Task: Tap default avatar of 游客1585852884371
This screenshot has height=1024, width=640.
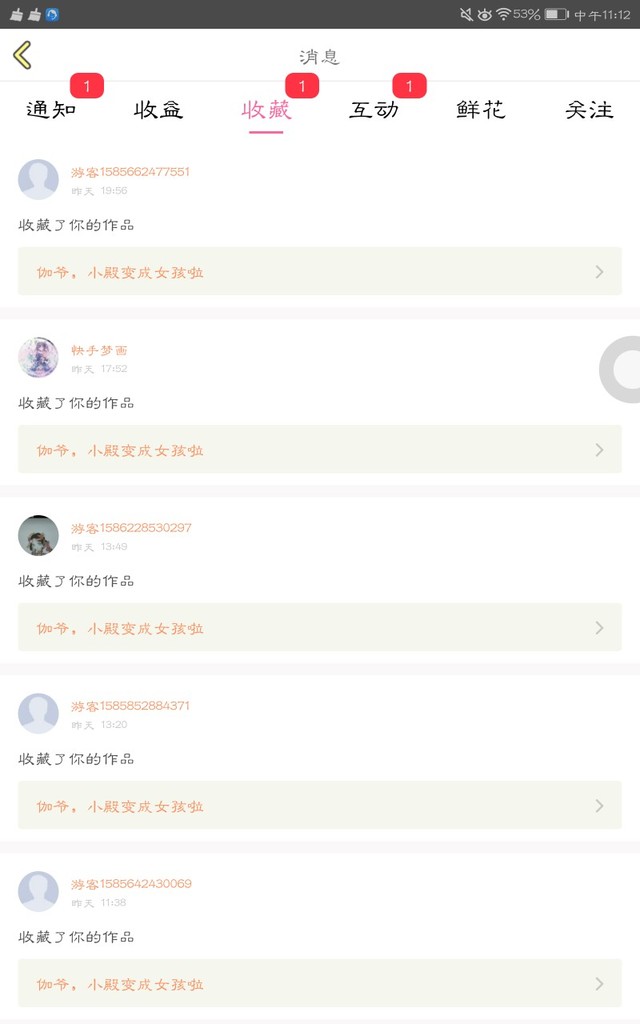Action: click(38, 714)
